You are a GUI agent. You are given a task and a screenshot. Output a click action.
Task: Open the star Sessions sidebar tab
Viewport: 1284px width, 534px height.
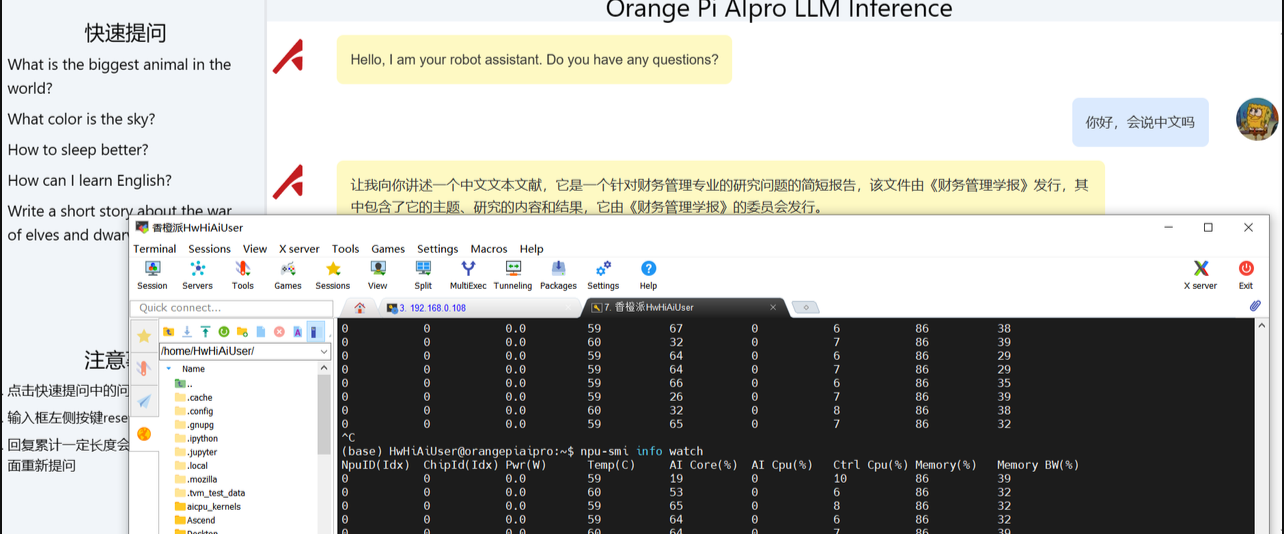point(144,335)
